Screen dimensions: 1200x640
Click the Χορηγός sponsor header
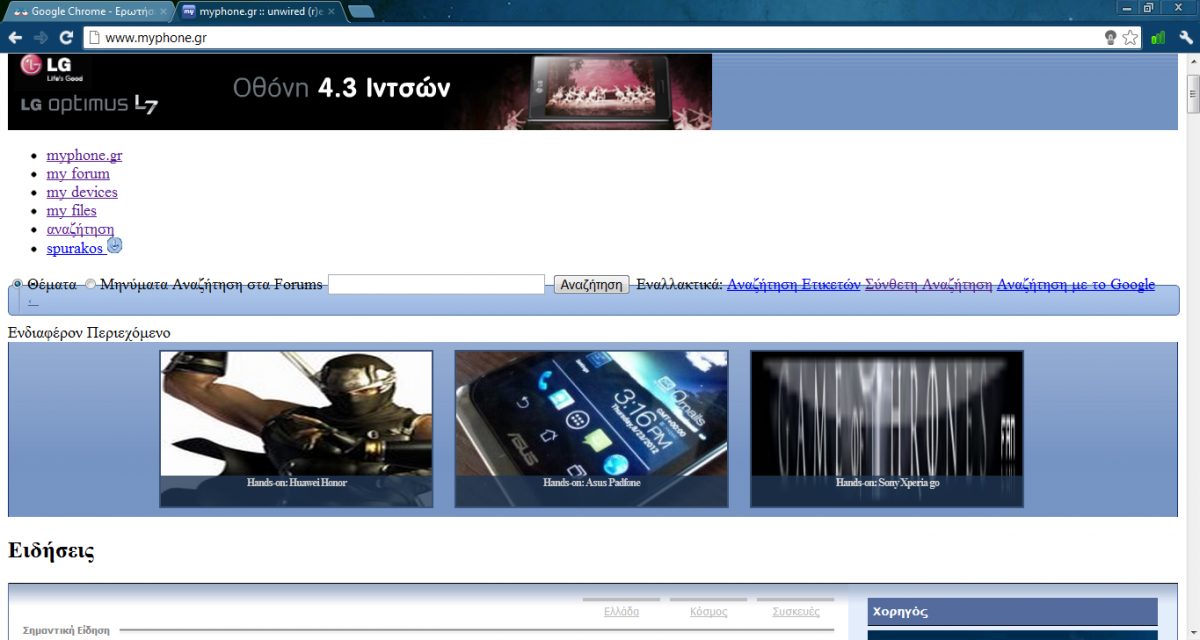pyautogui.click(x=1012, y=611)
